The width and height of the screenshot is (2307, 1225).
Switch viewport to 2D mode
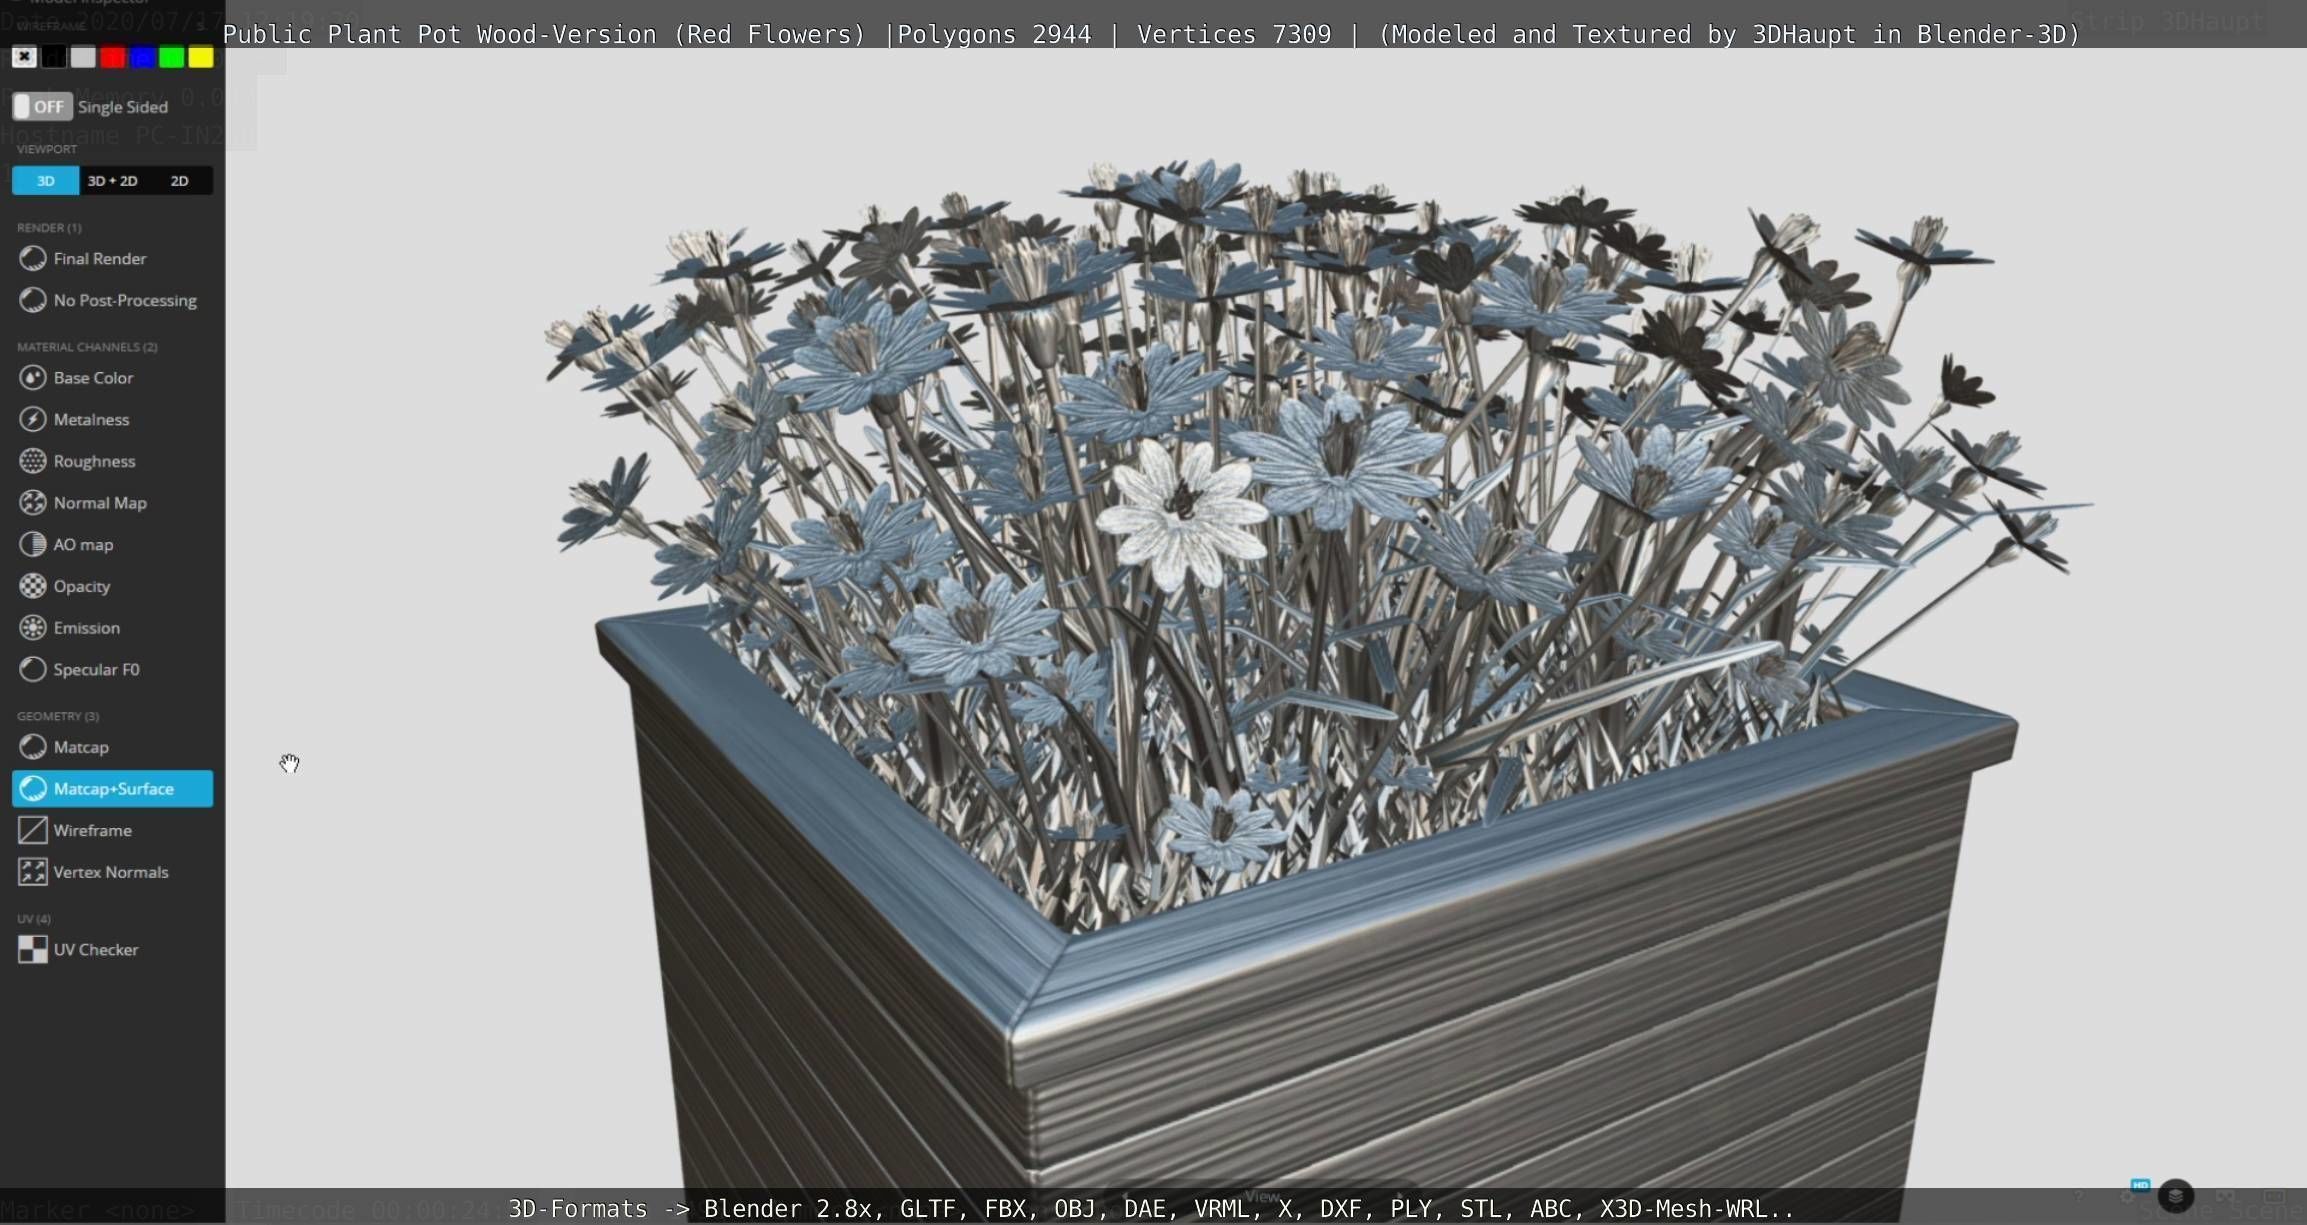[179, 180]
